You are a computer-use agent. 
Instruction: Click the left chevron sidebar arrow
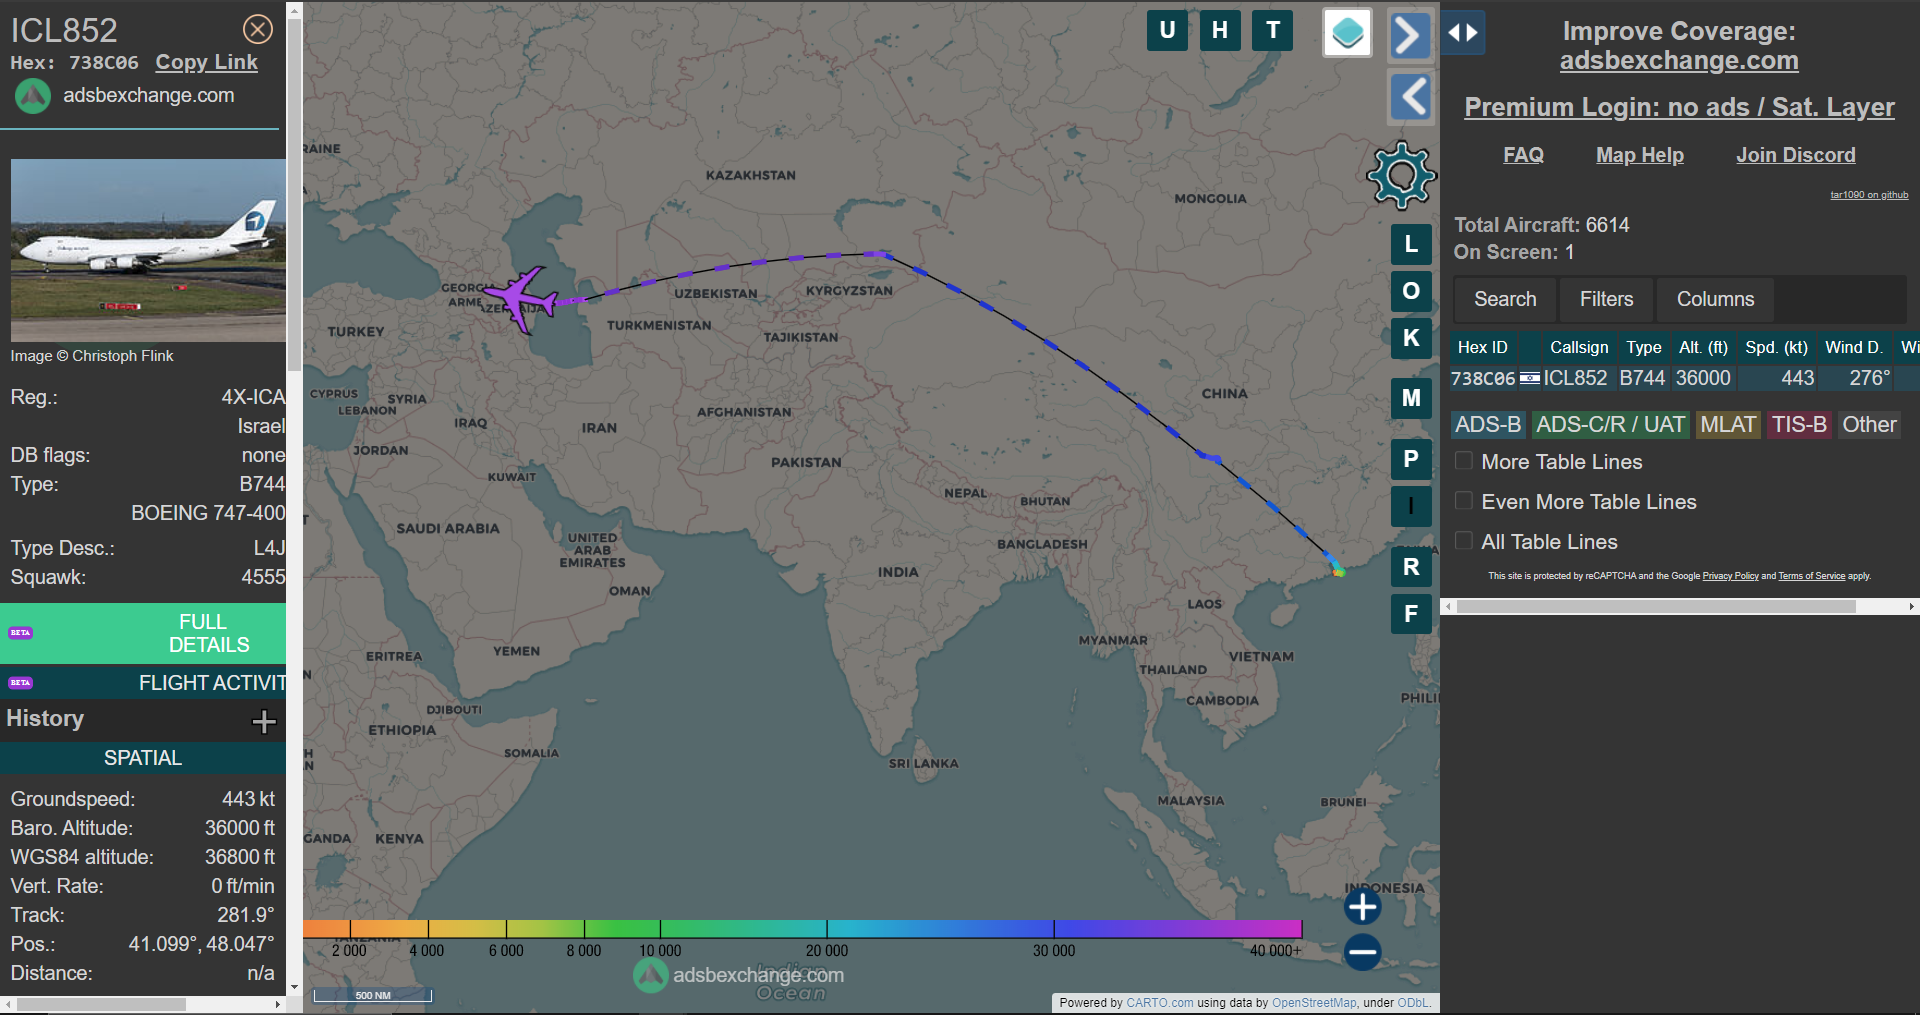tap(1410, 97)
